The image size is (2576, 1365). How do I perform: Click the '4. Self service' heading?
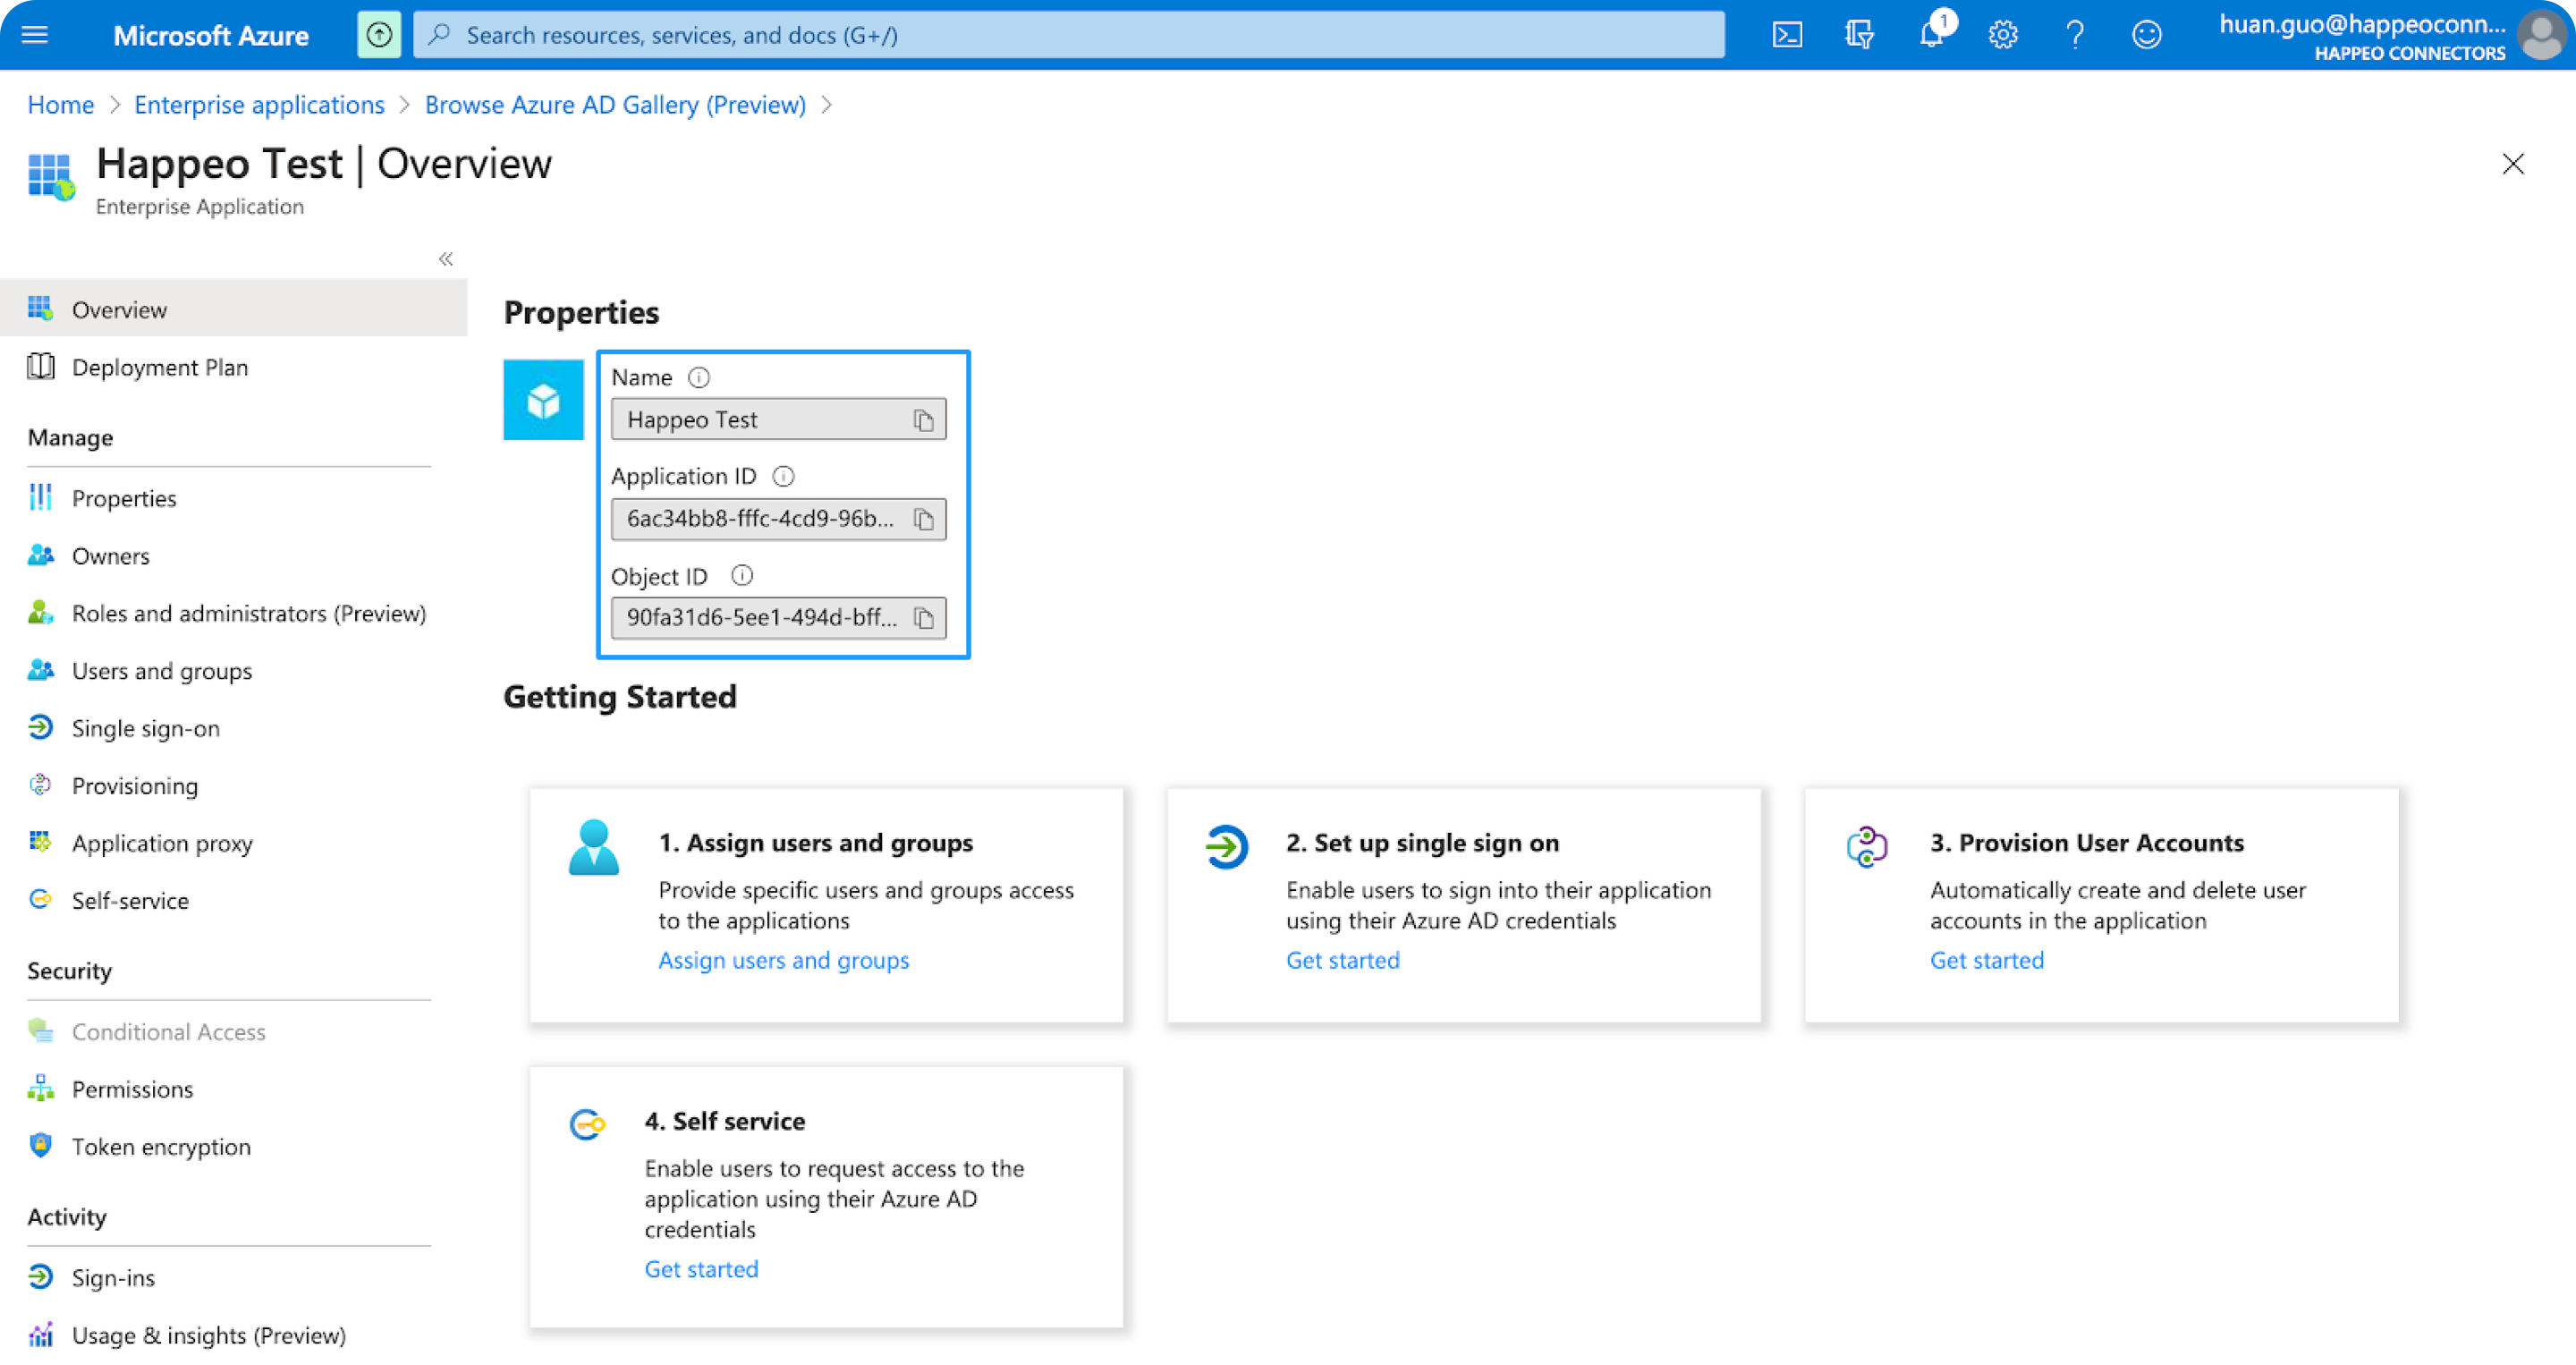[x=724, y=1121]
